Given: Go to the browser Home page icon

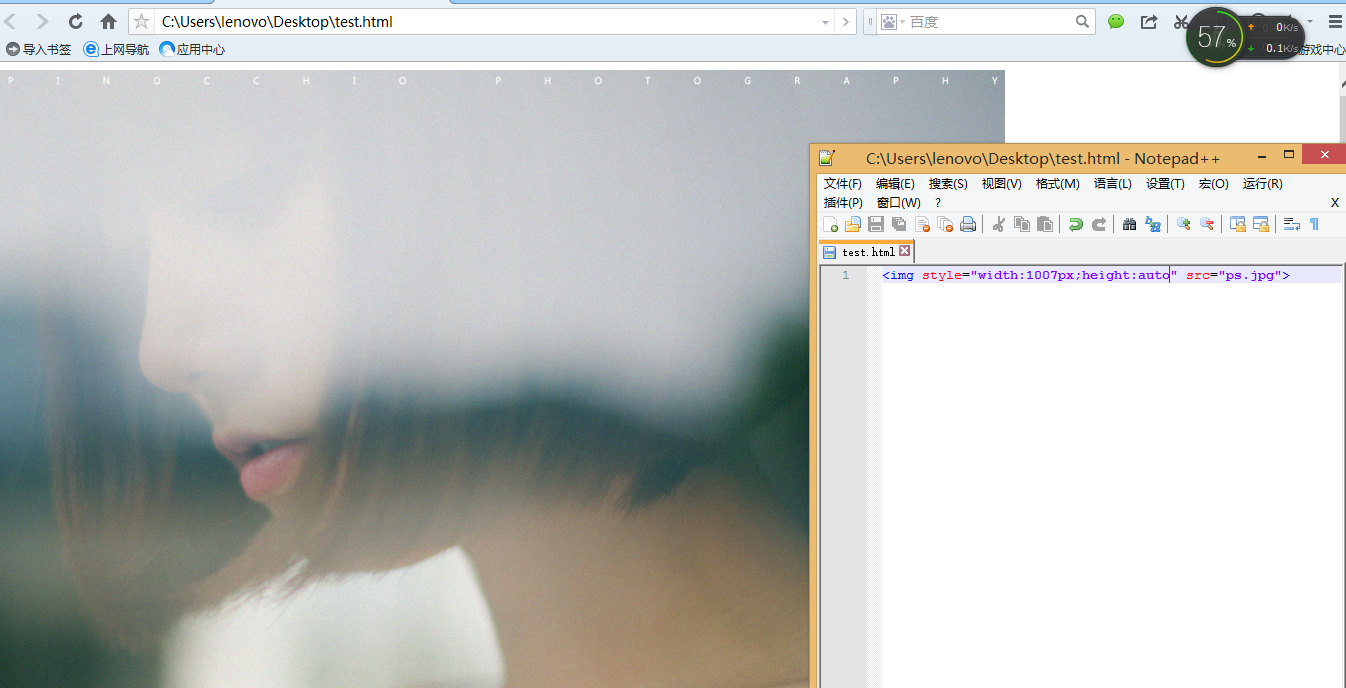Looking at the screenshot, I should (108, 21).
